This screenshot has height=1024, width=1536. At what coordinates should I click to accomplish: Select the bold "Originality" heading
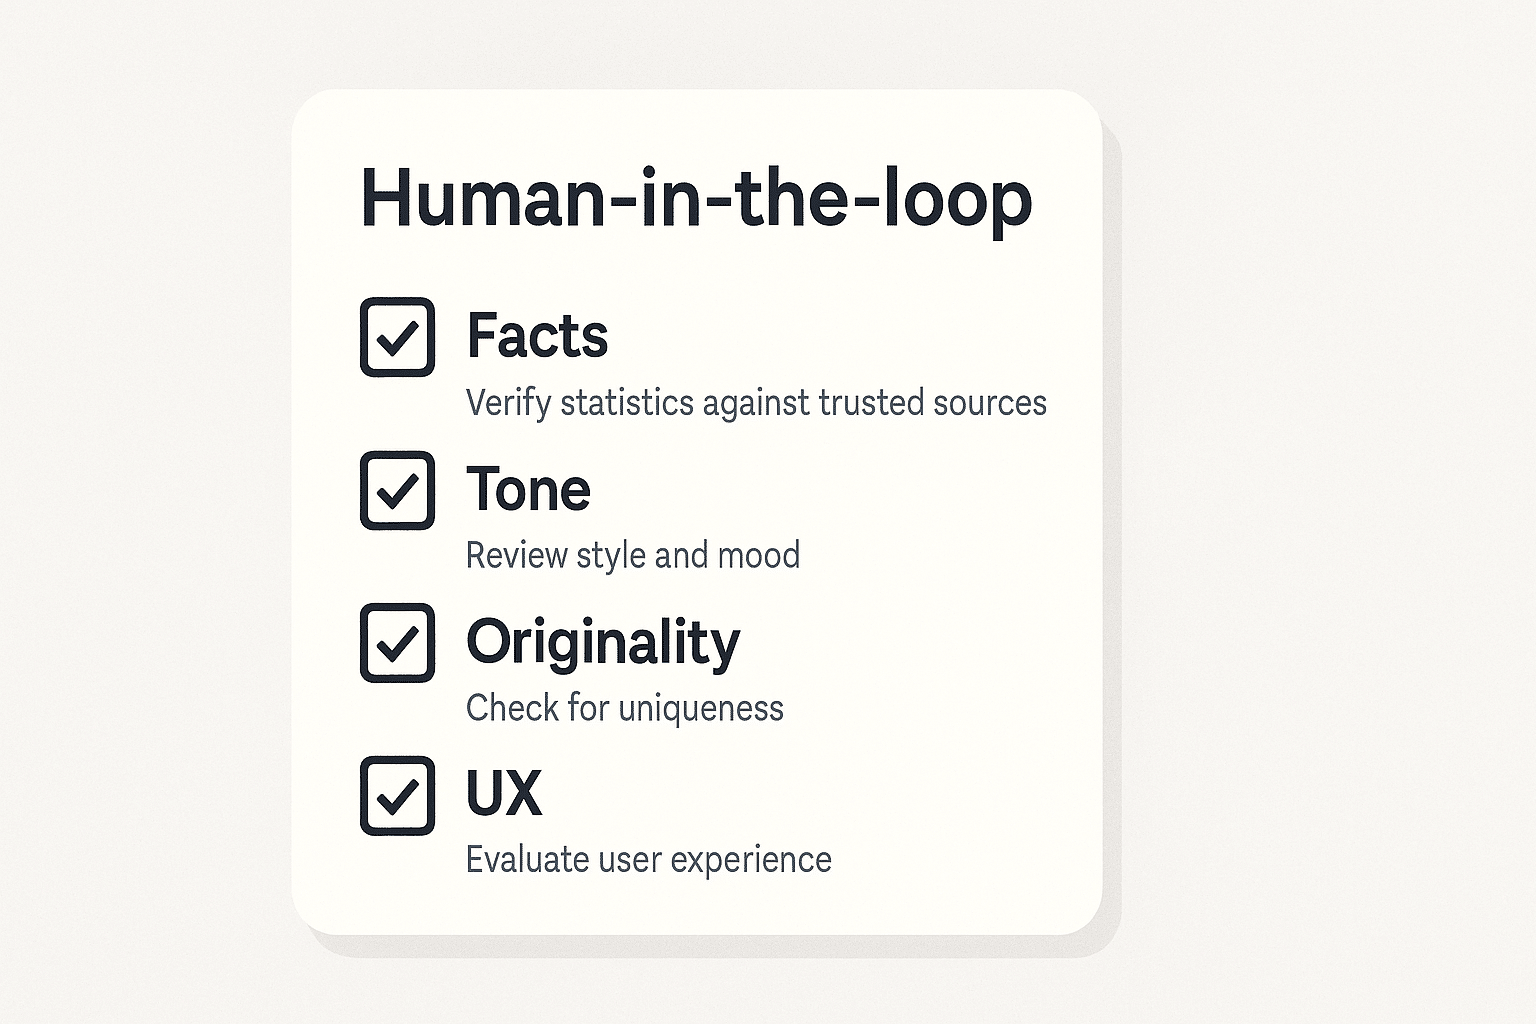pyautogui.click(x=602, y=642)
